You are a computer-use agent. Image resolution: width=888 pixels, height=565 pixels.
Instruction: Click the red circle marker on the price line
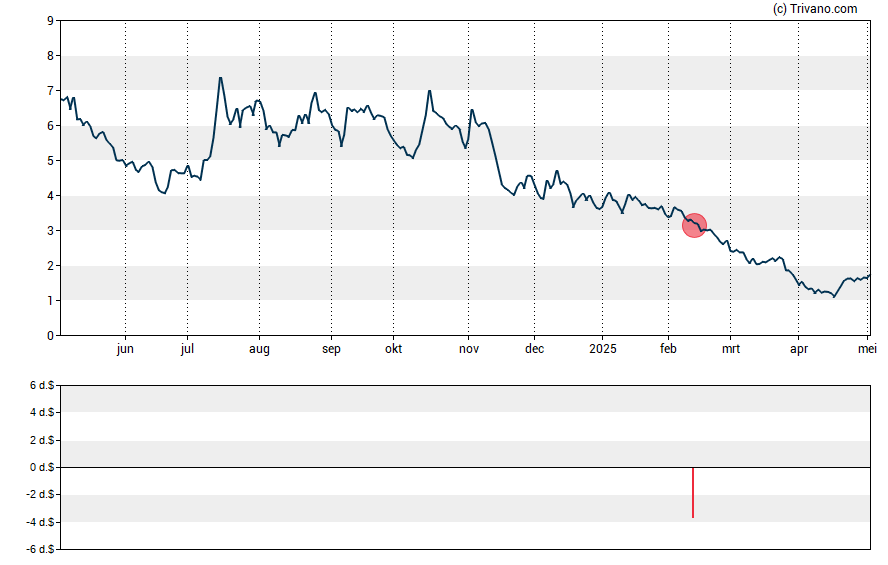[694, 225]
